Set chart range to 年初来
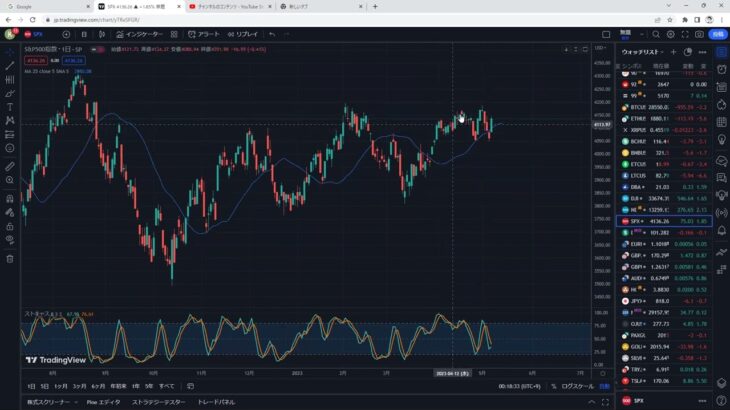The height and width of the screenshot is (410, 730). 118,386
